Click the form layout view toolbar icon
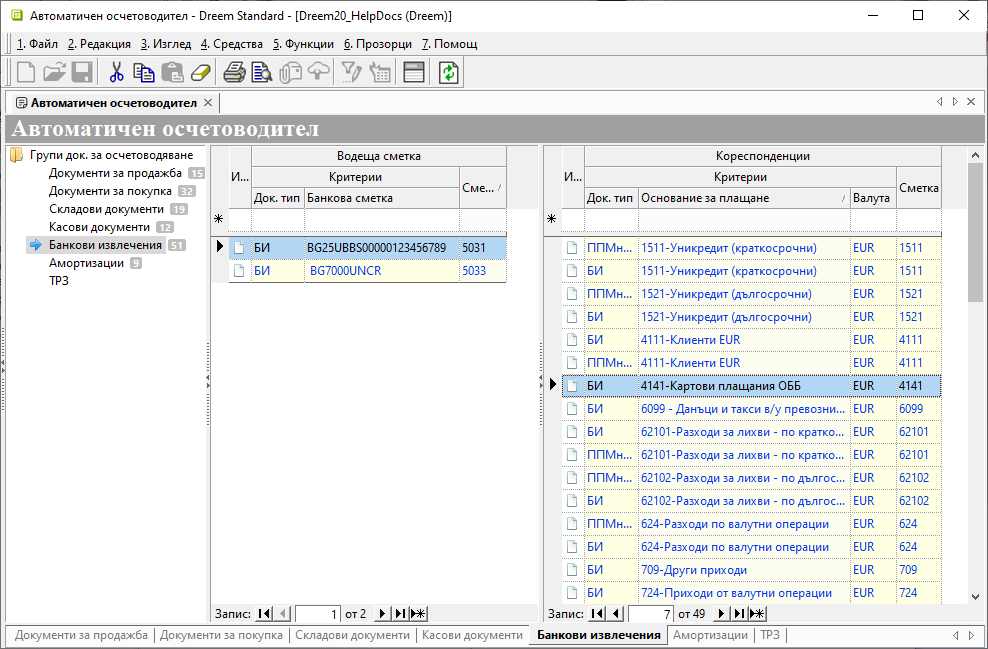The image size is (988, 649). [x=414, y=72]
